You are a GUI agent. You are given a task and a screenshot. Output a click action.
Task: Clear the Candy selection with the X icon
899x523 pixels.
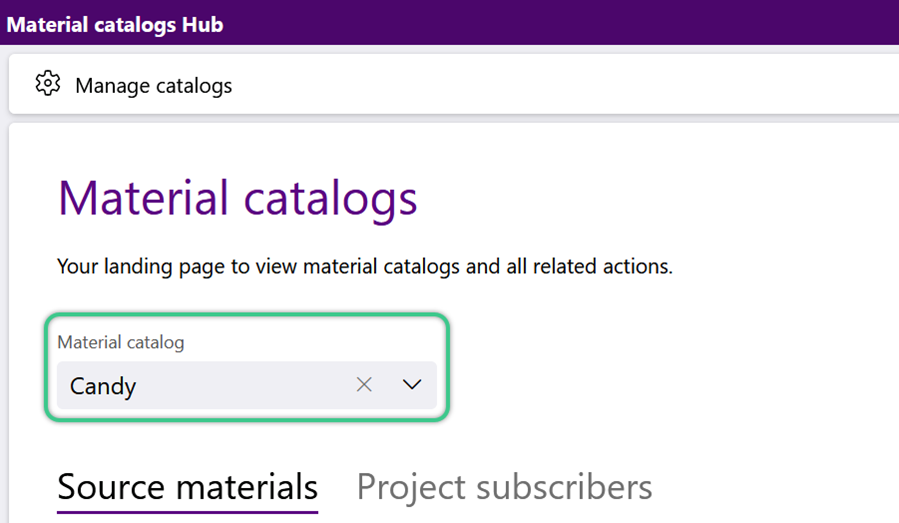(364, 384)
